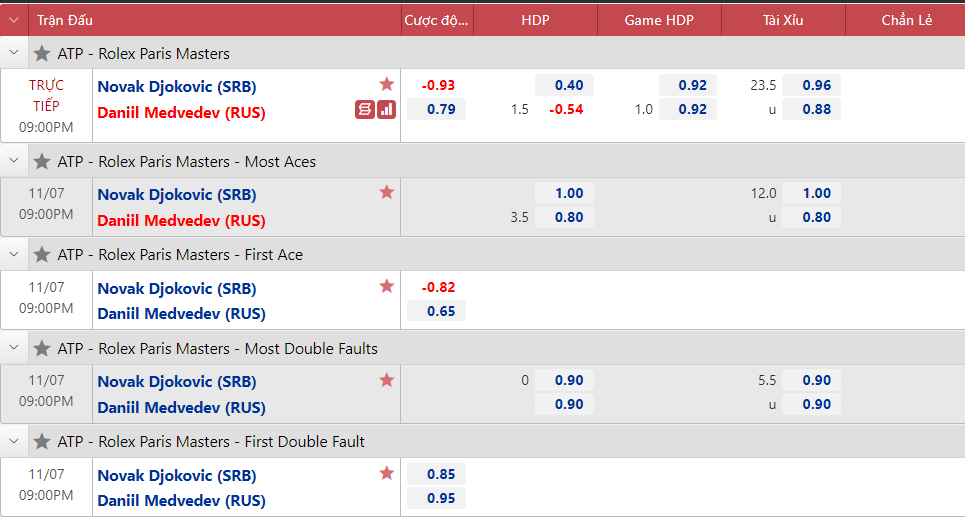Open statistics bar-chart icon for live match
Image resolution: width=965 pixels, height=517 pixels.
pos(386,110)
